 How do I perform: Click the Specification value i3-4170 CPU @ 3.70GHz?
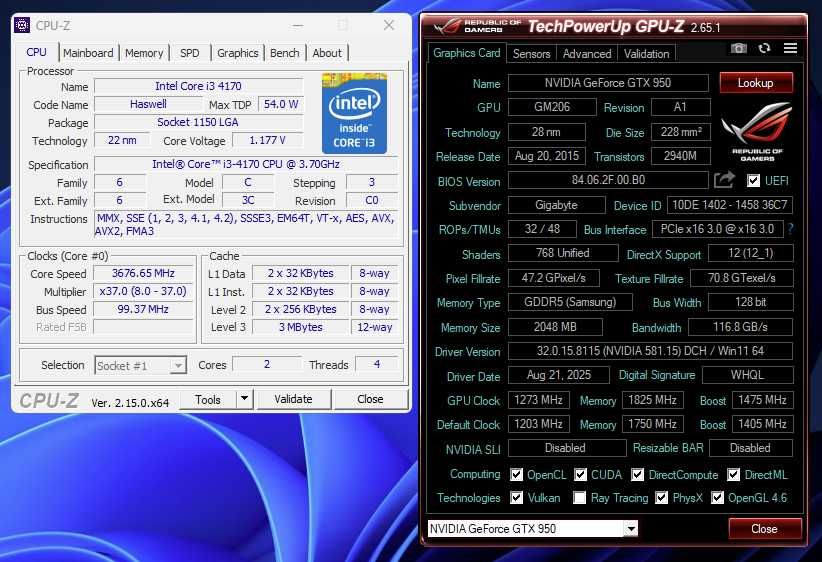point(246,164)
